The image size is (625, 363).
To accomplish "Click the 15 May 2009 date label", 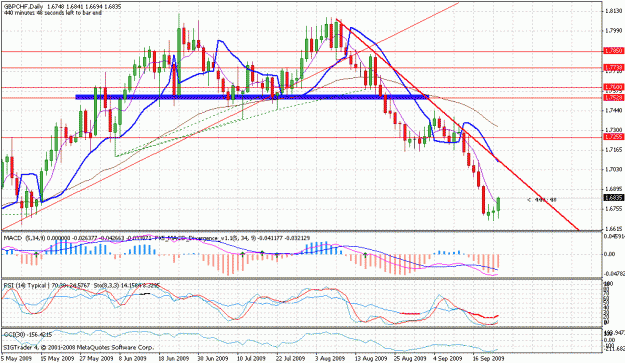I will [57, 358].
